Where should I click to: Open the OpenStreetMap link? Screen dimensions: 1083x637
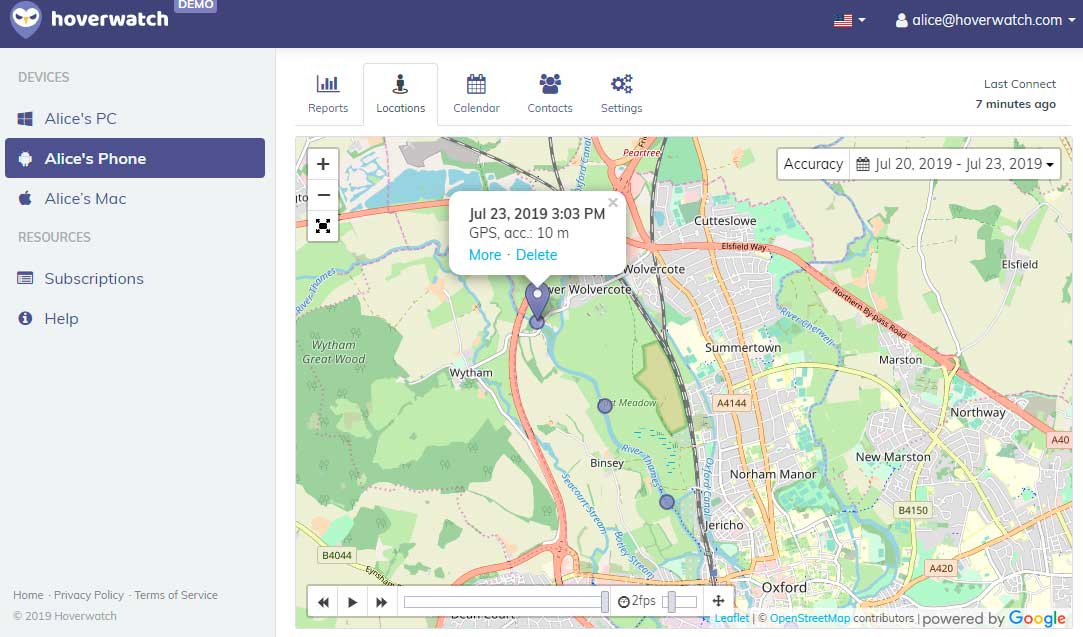click(809, 618)
